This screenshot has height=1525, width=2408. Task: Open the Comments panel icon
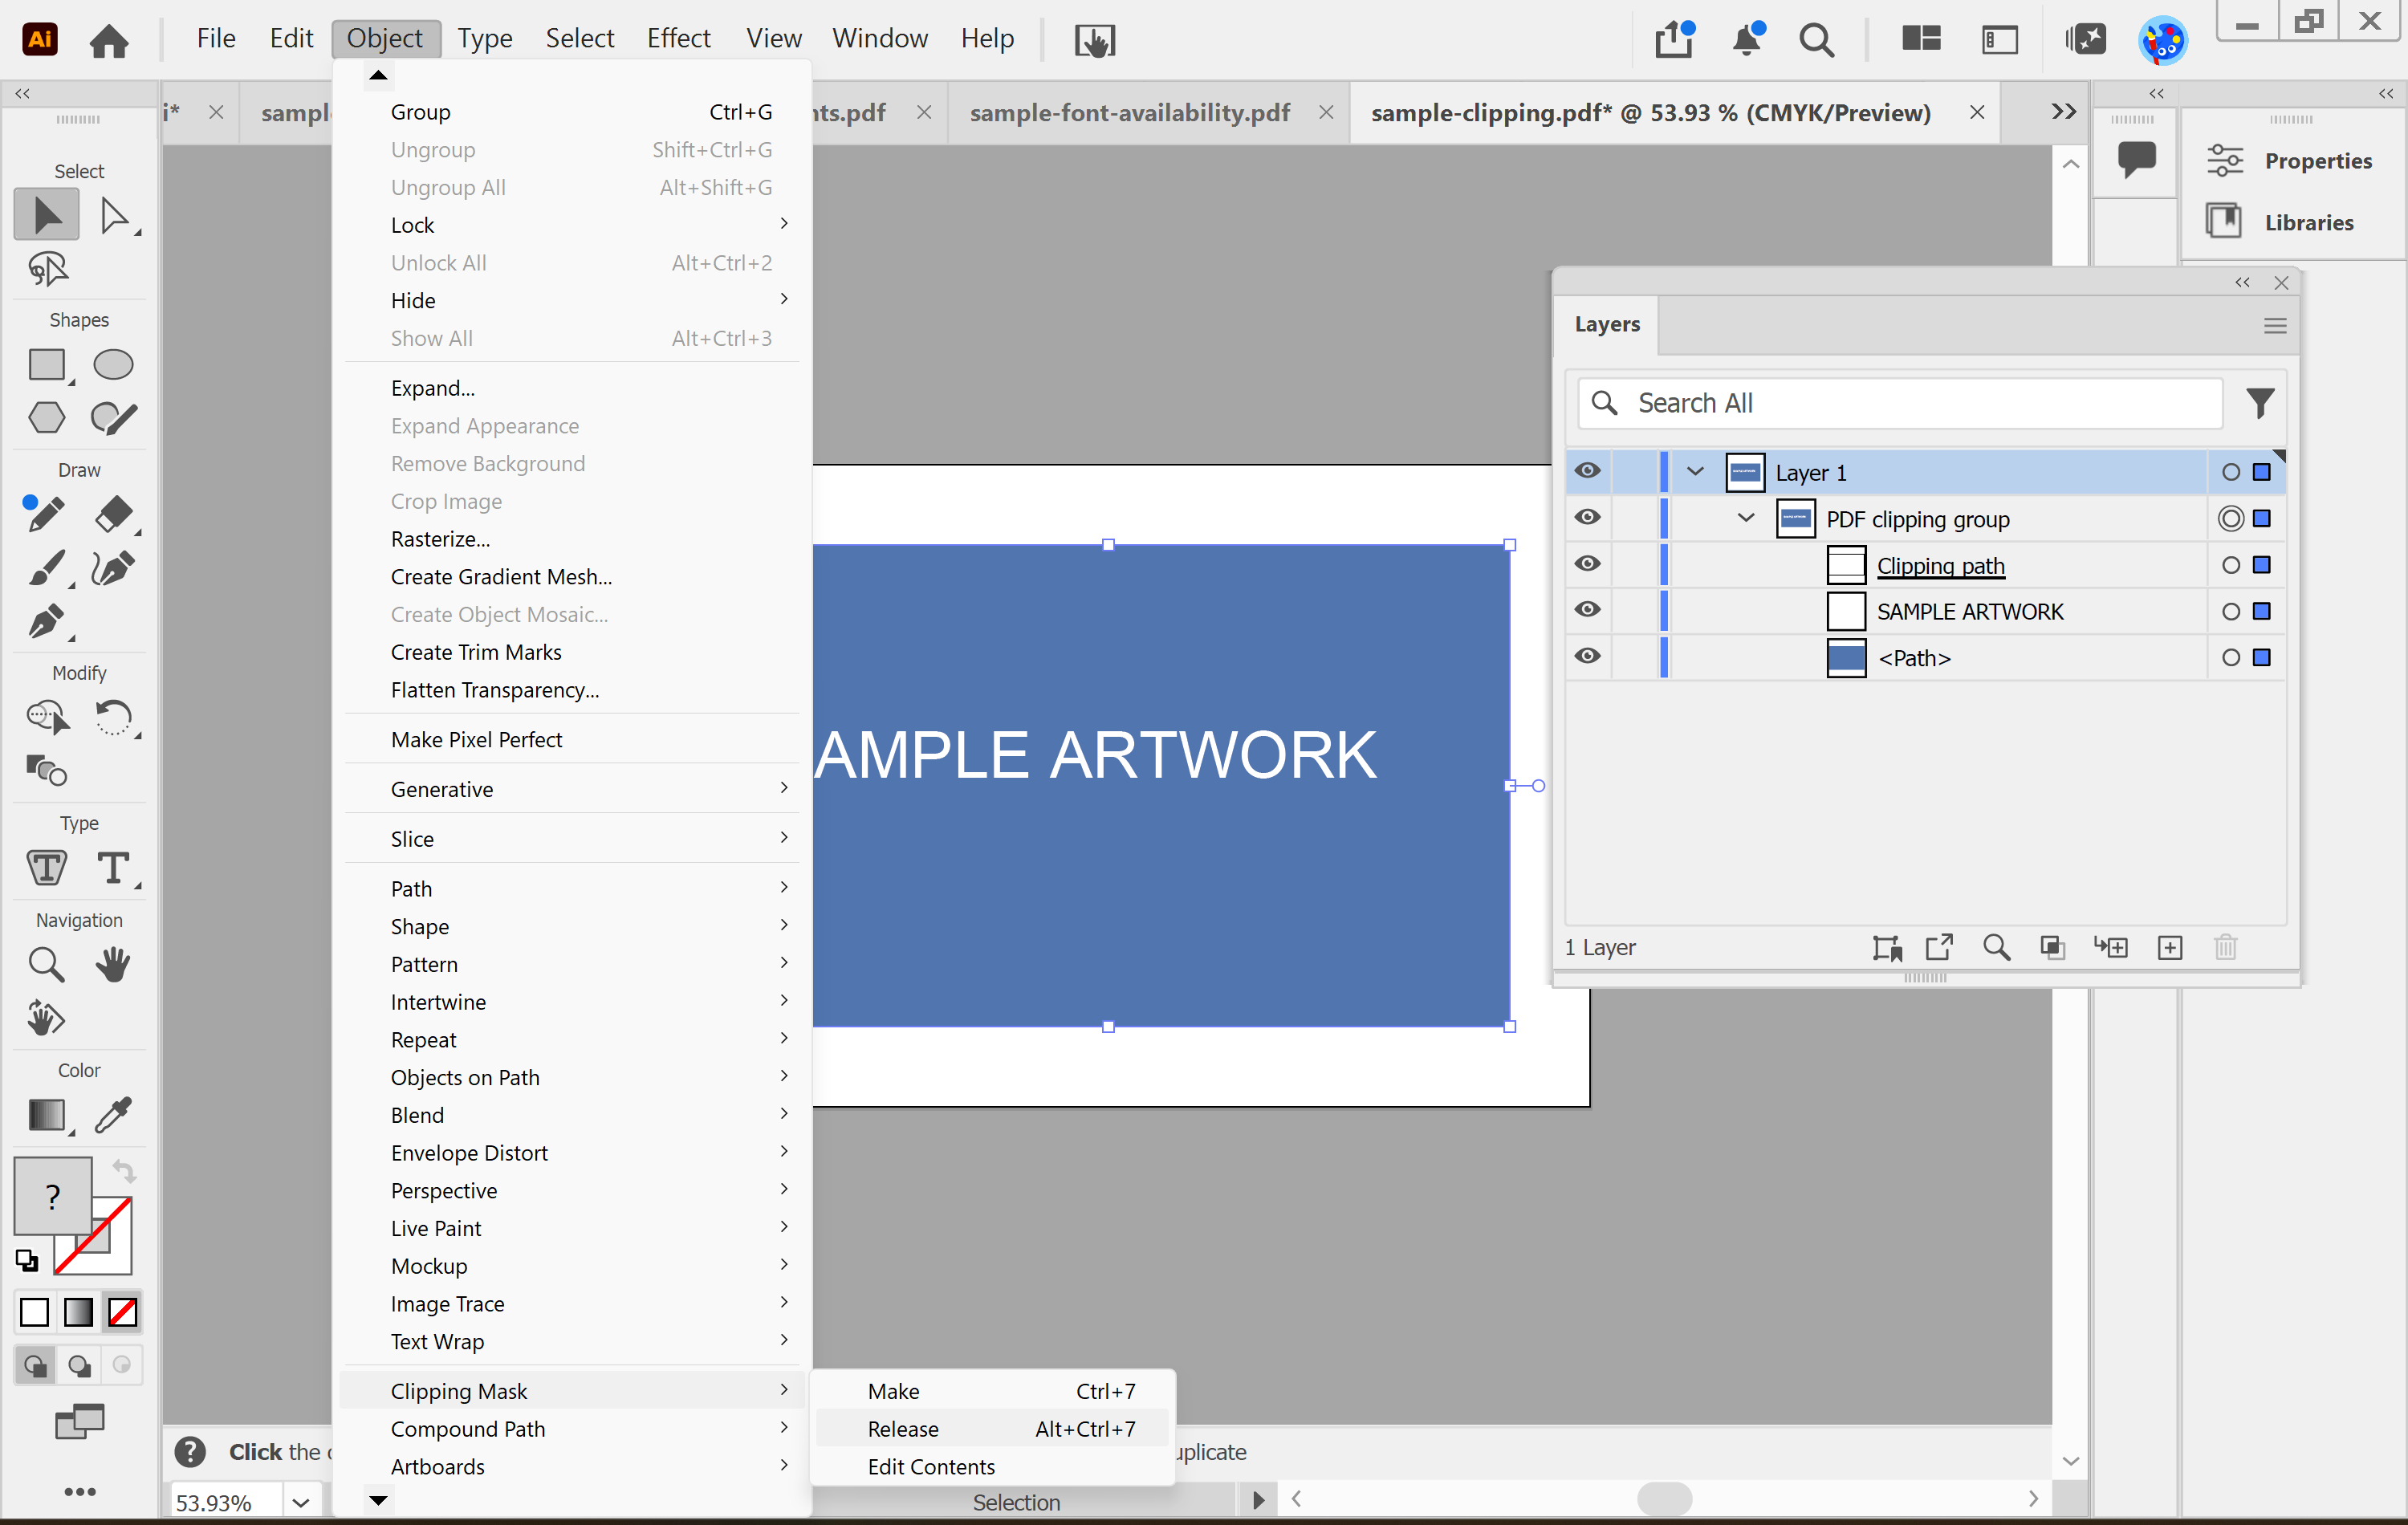(2136, 159)
